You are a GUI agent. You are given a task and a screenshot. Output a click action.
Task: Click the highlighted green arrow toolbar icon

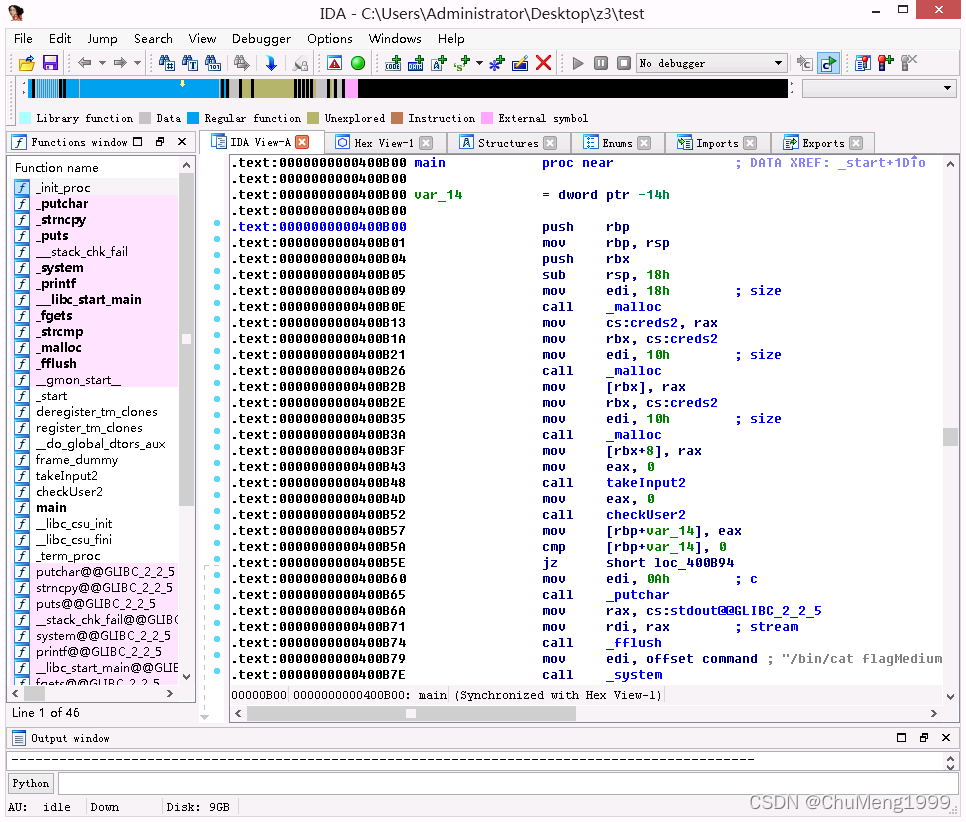coord(829,63)
